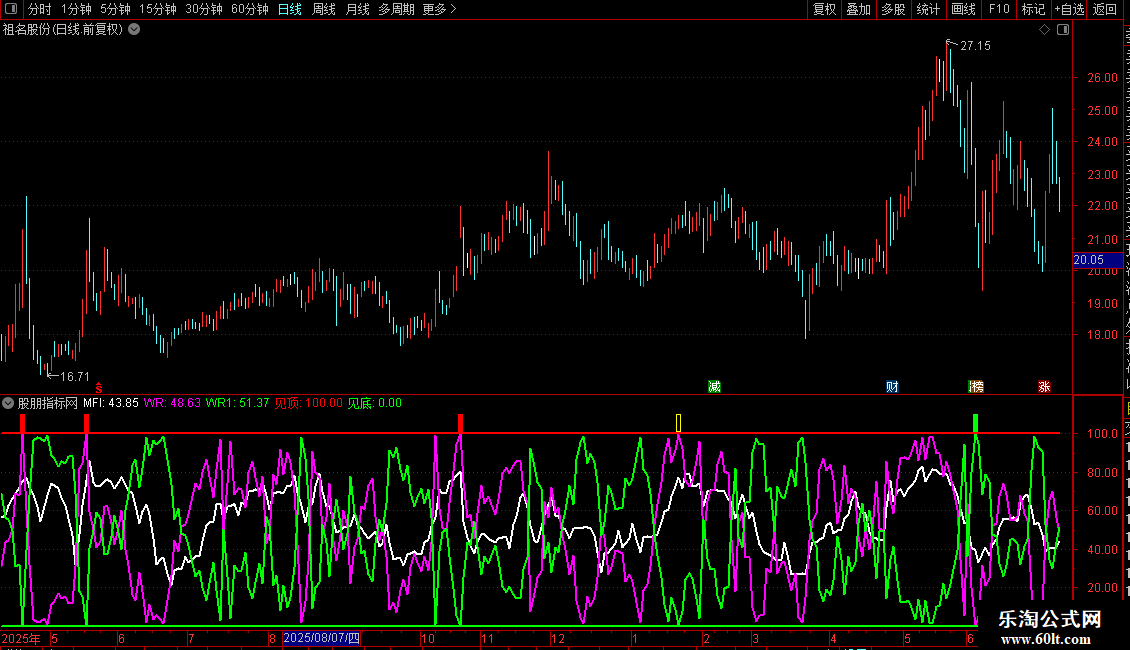Toggle the chart side panel icon
The width and height of the screenshot is (1130, 650).
point(1063,30)
